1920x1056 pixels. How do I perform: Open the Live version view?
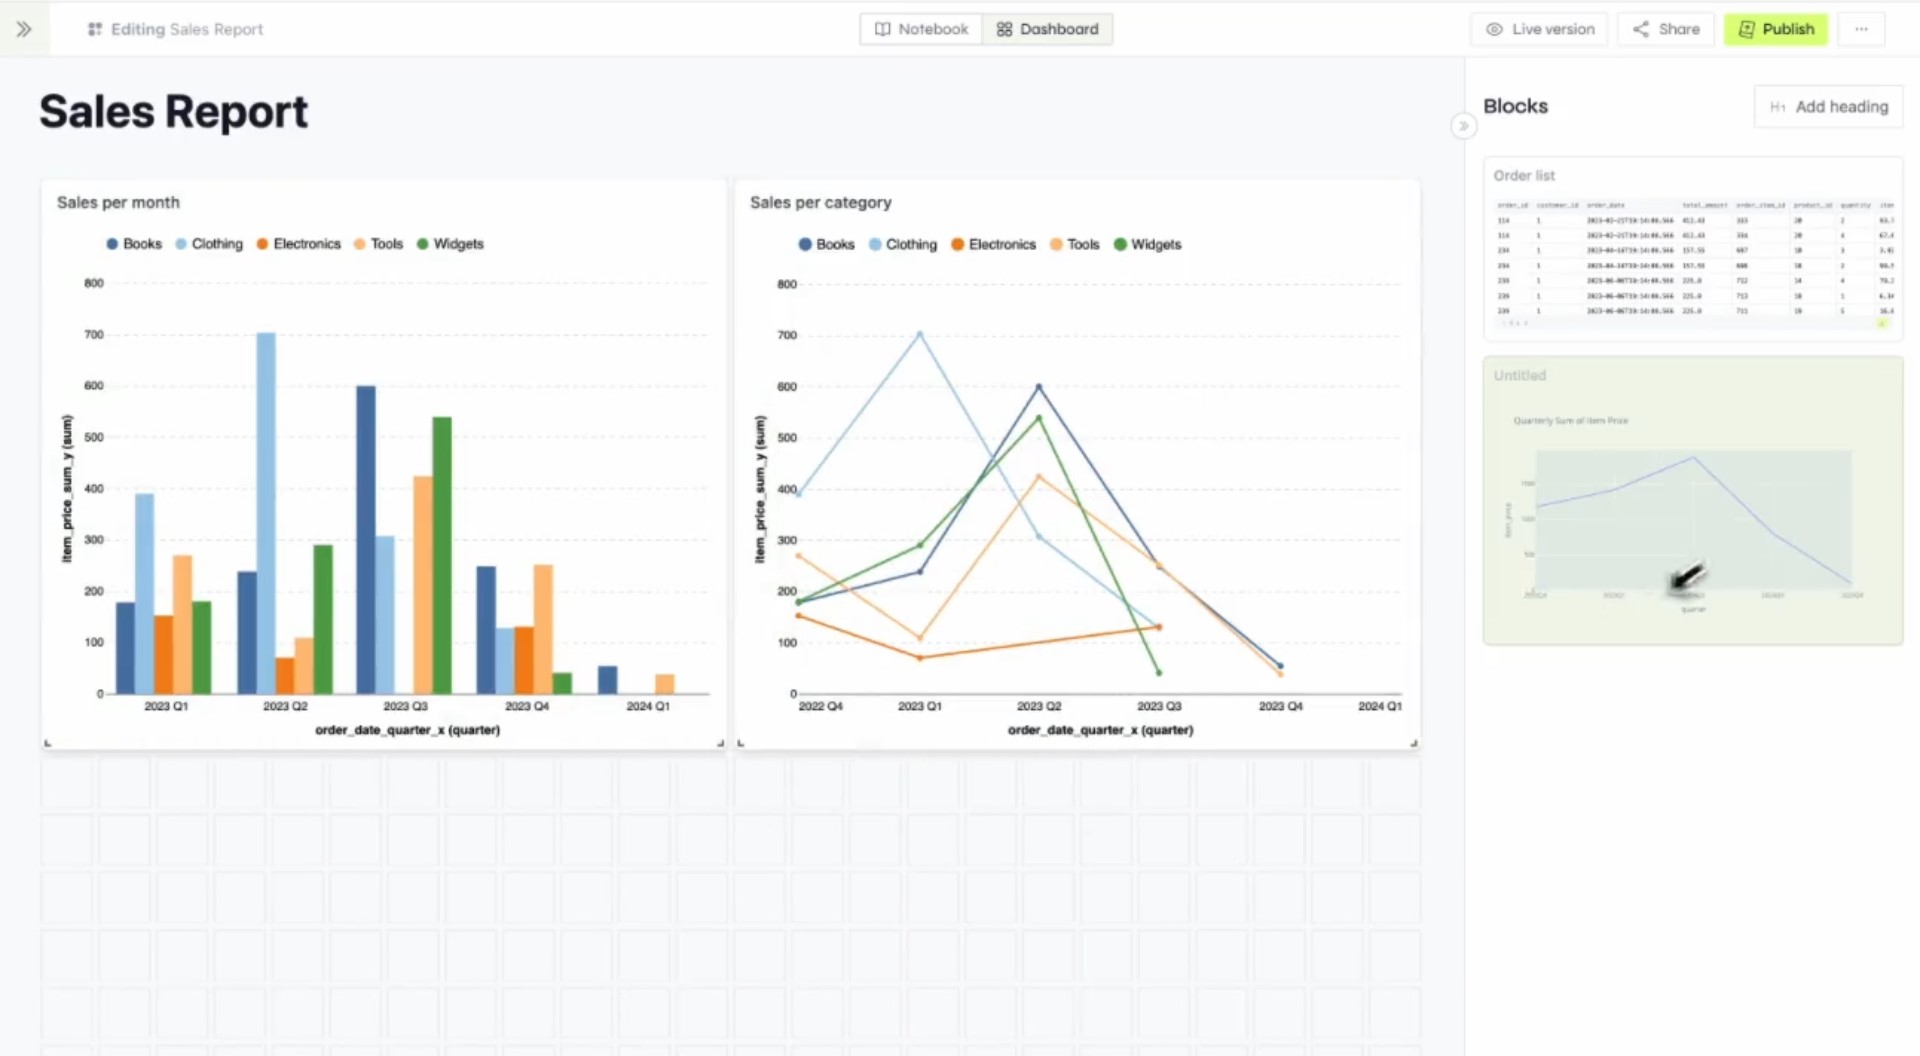click(1539, 29)
